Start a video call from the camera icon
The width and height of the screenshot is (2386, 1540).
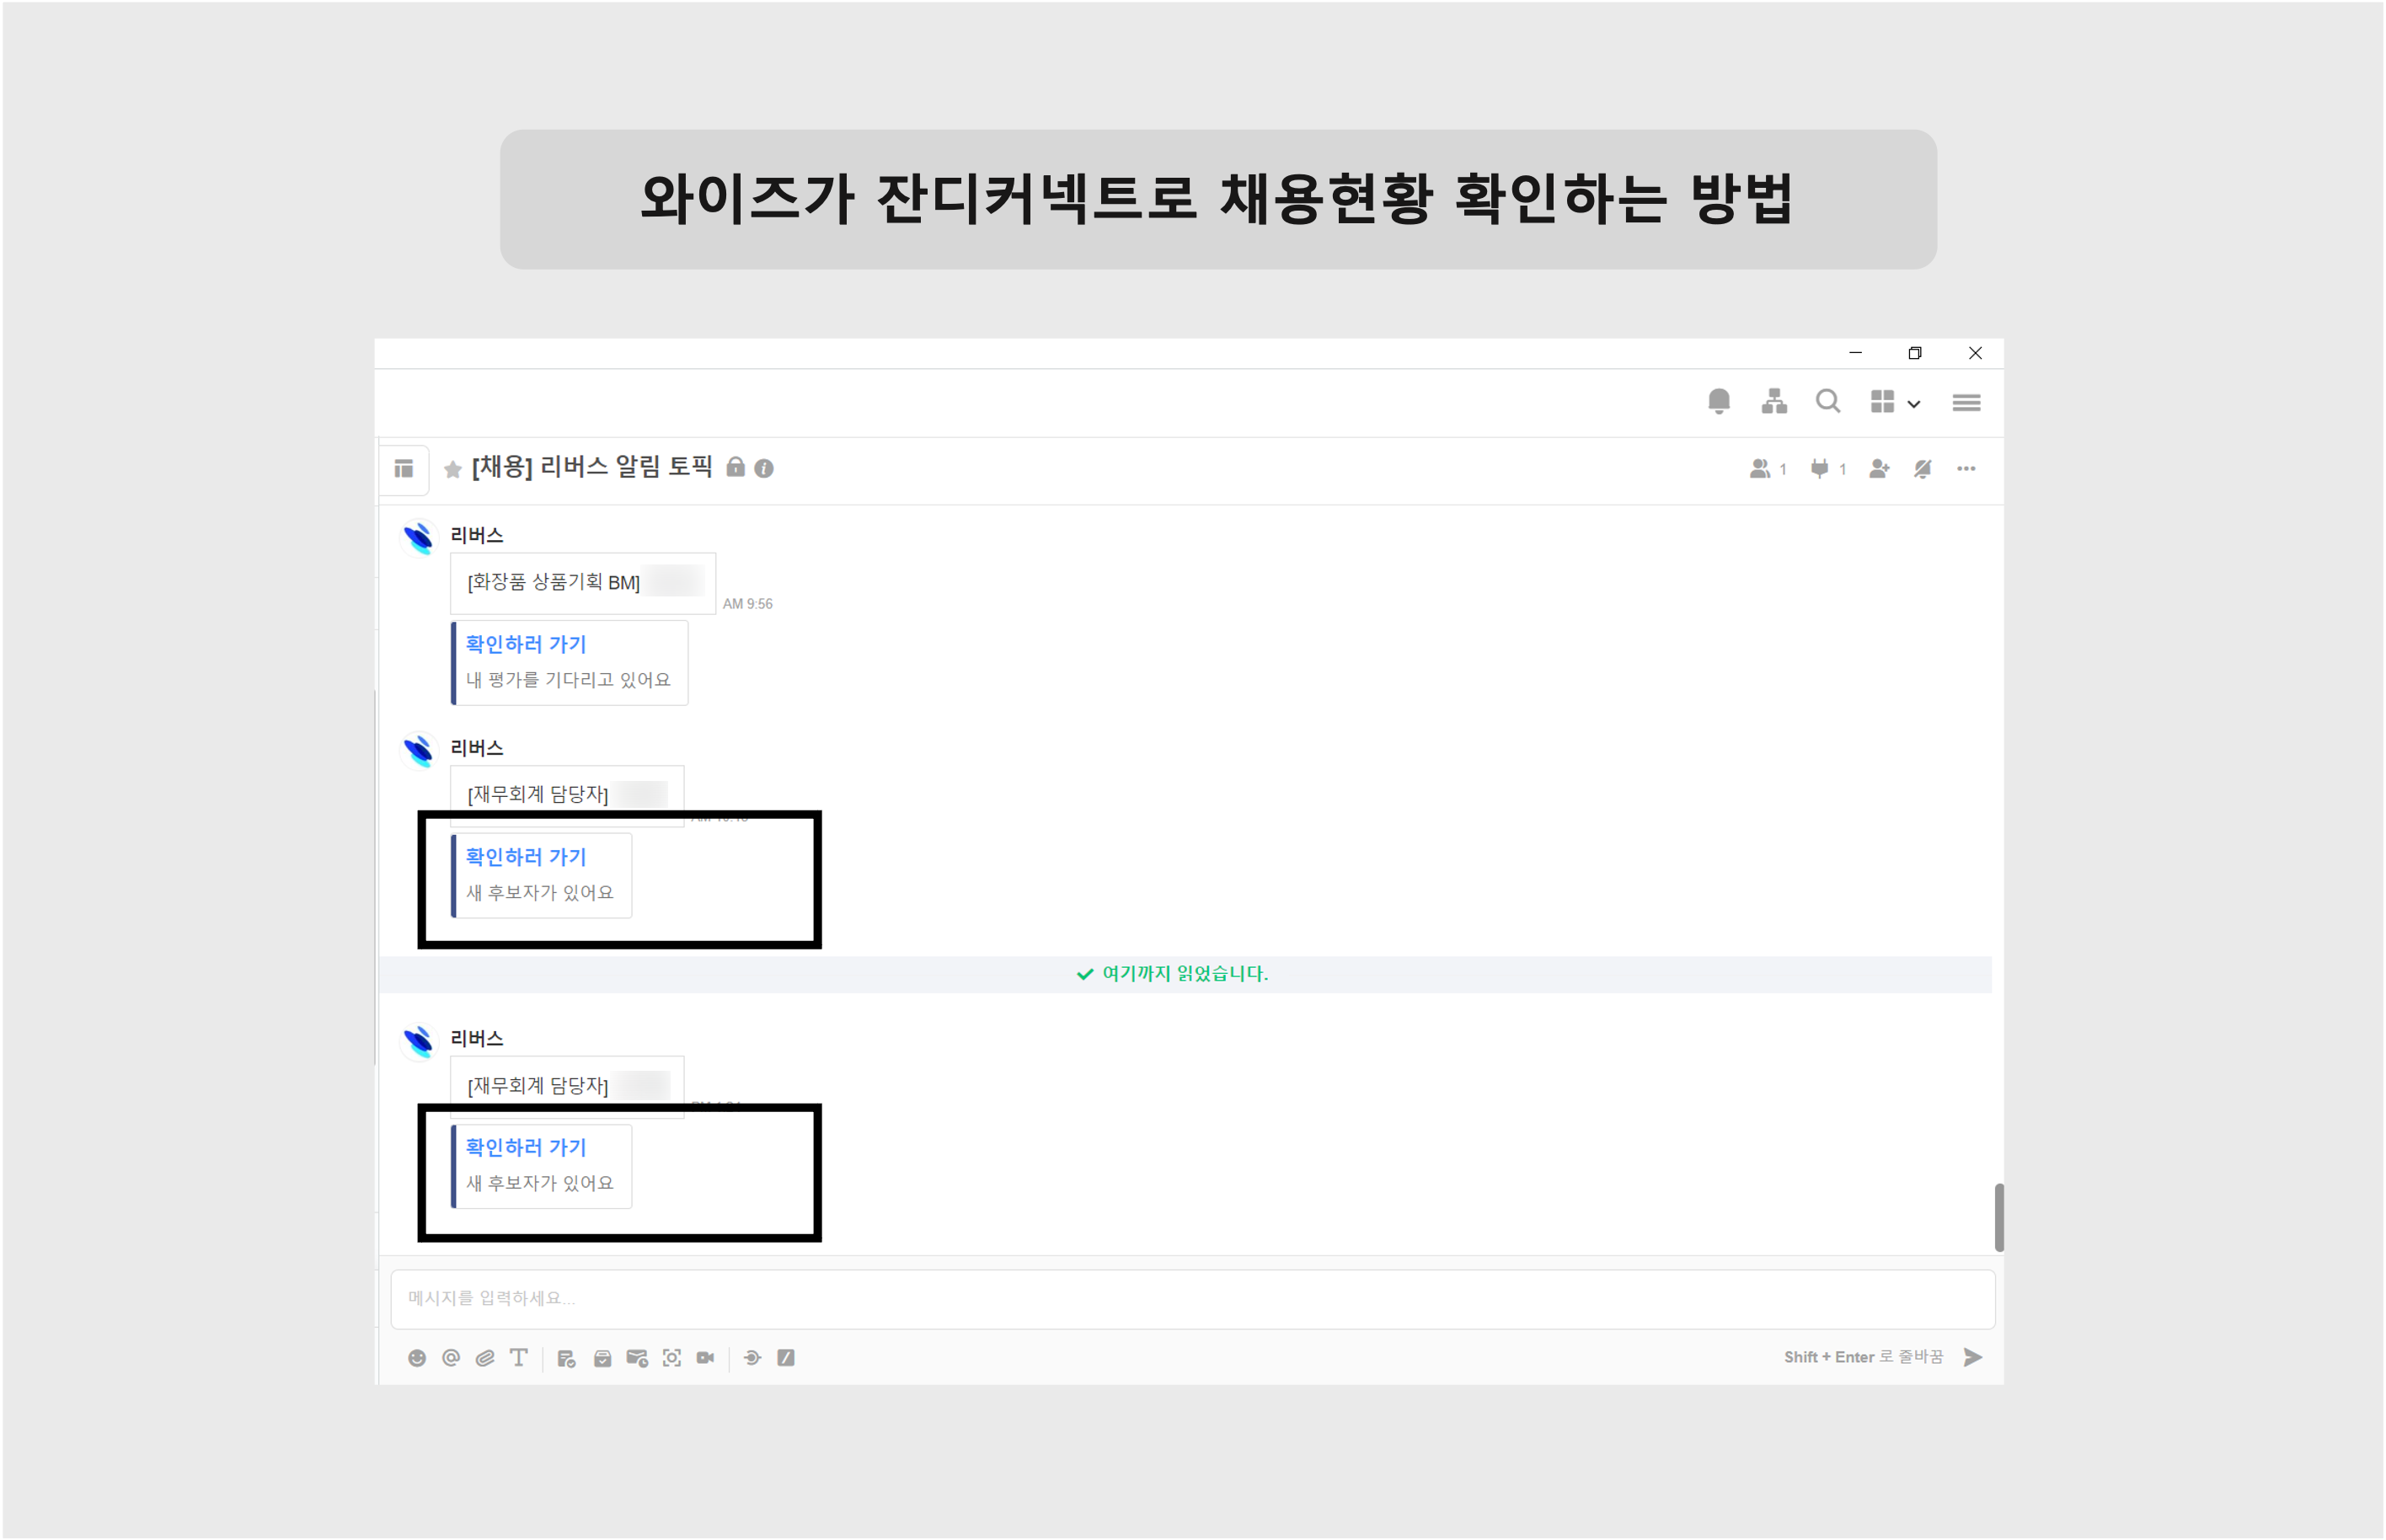(708, 1358)
